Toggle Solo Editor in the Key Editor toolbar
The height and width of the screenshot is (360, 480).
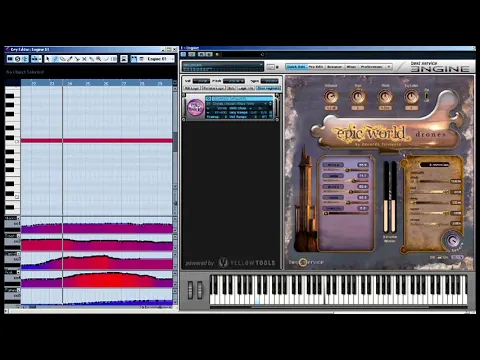10,59
